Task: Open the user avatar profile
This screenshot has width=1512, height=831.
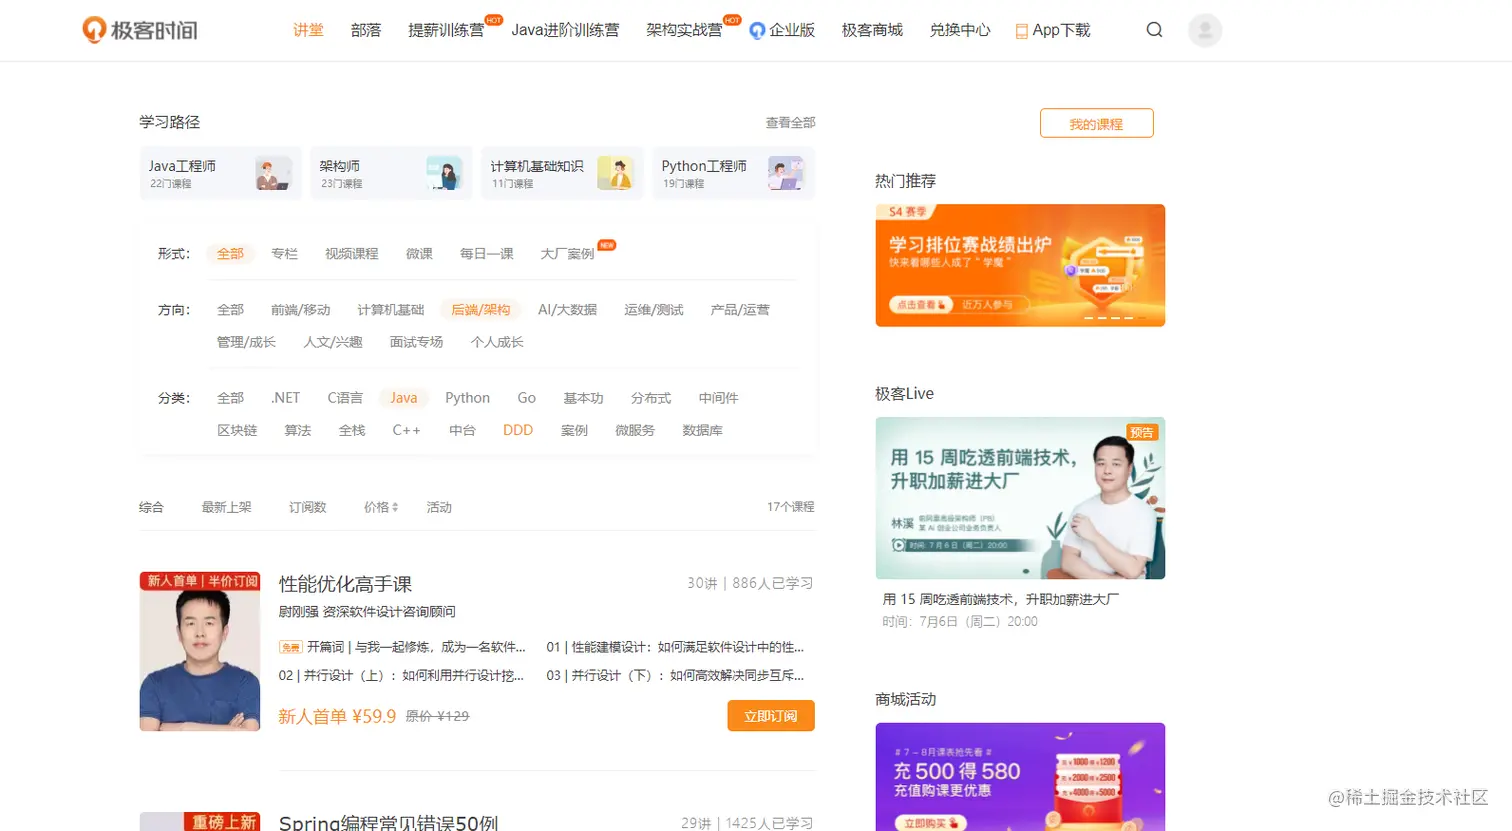Action: pos(1205,30)
